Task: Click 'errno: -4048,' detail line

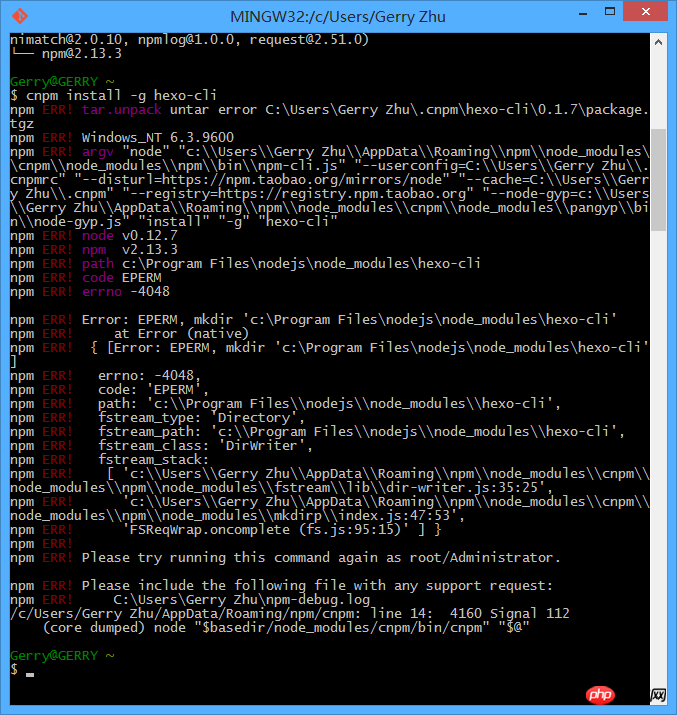Action: pos(149,376)
